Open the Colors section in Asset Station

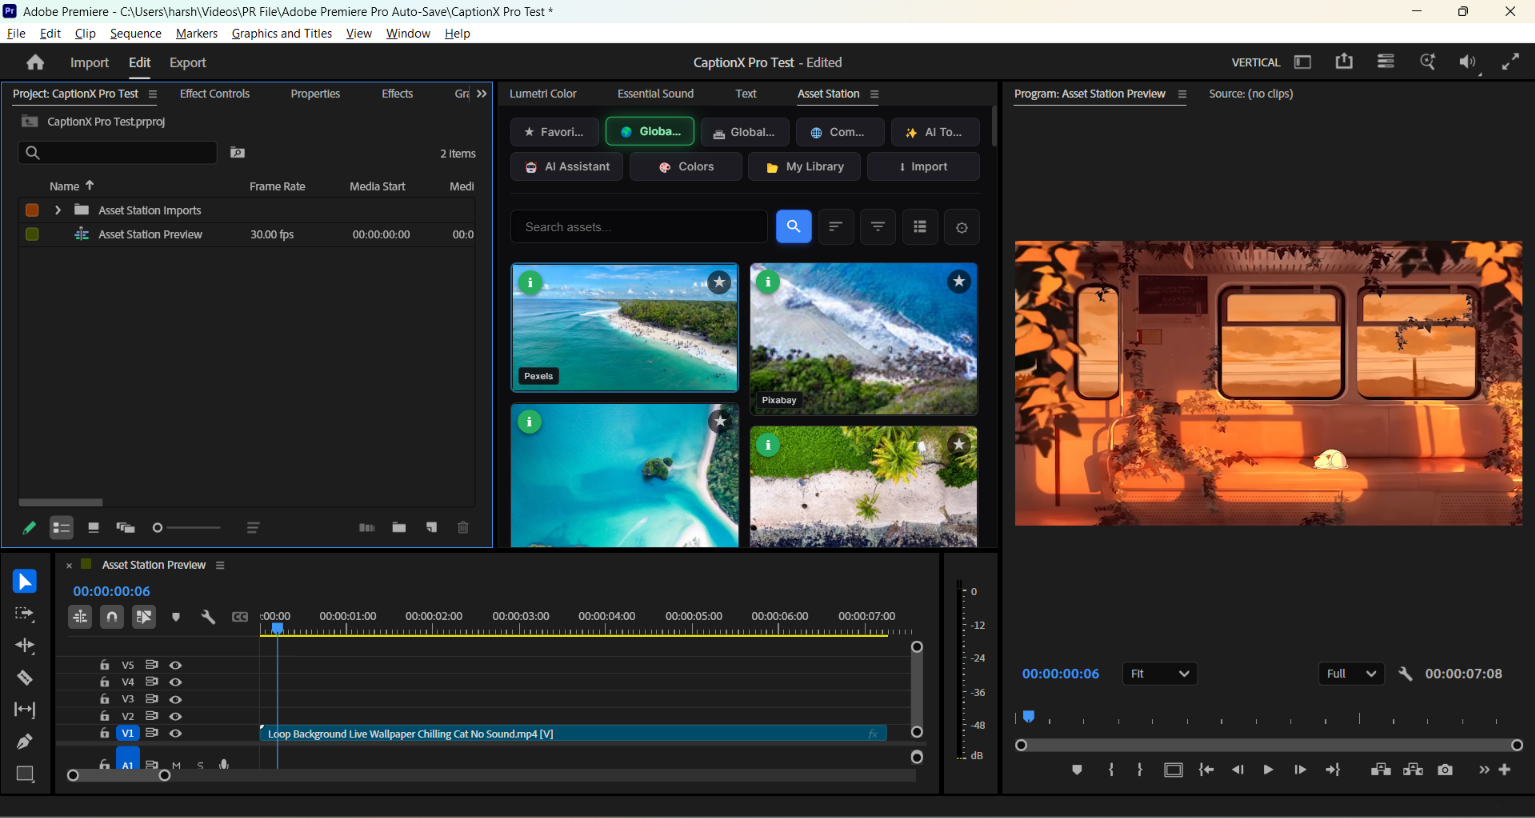tap(686, 167)
